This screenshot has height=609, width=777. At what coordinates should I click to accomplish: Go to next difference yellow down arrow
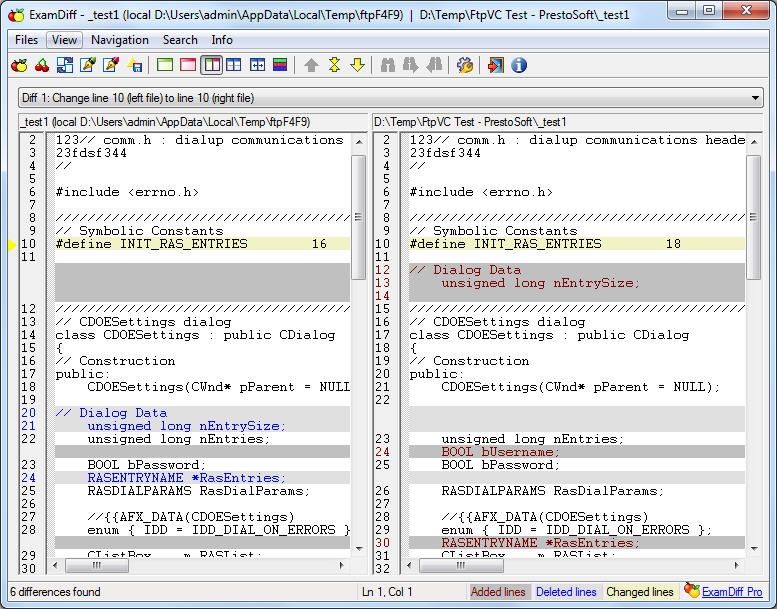(x=357, y=65)
